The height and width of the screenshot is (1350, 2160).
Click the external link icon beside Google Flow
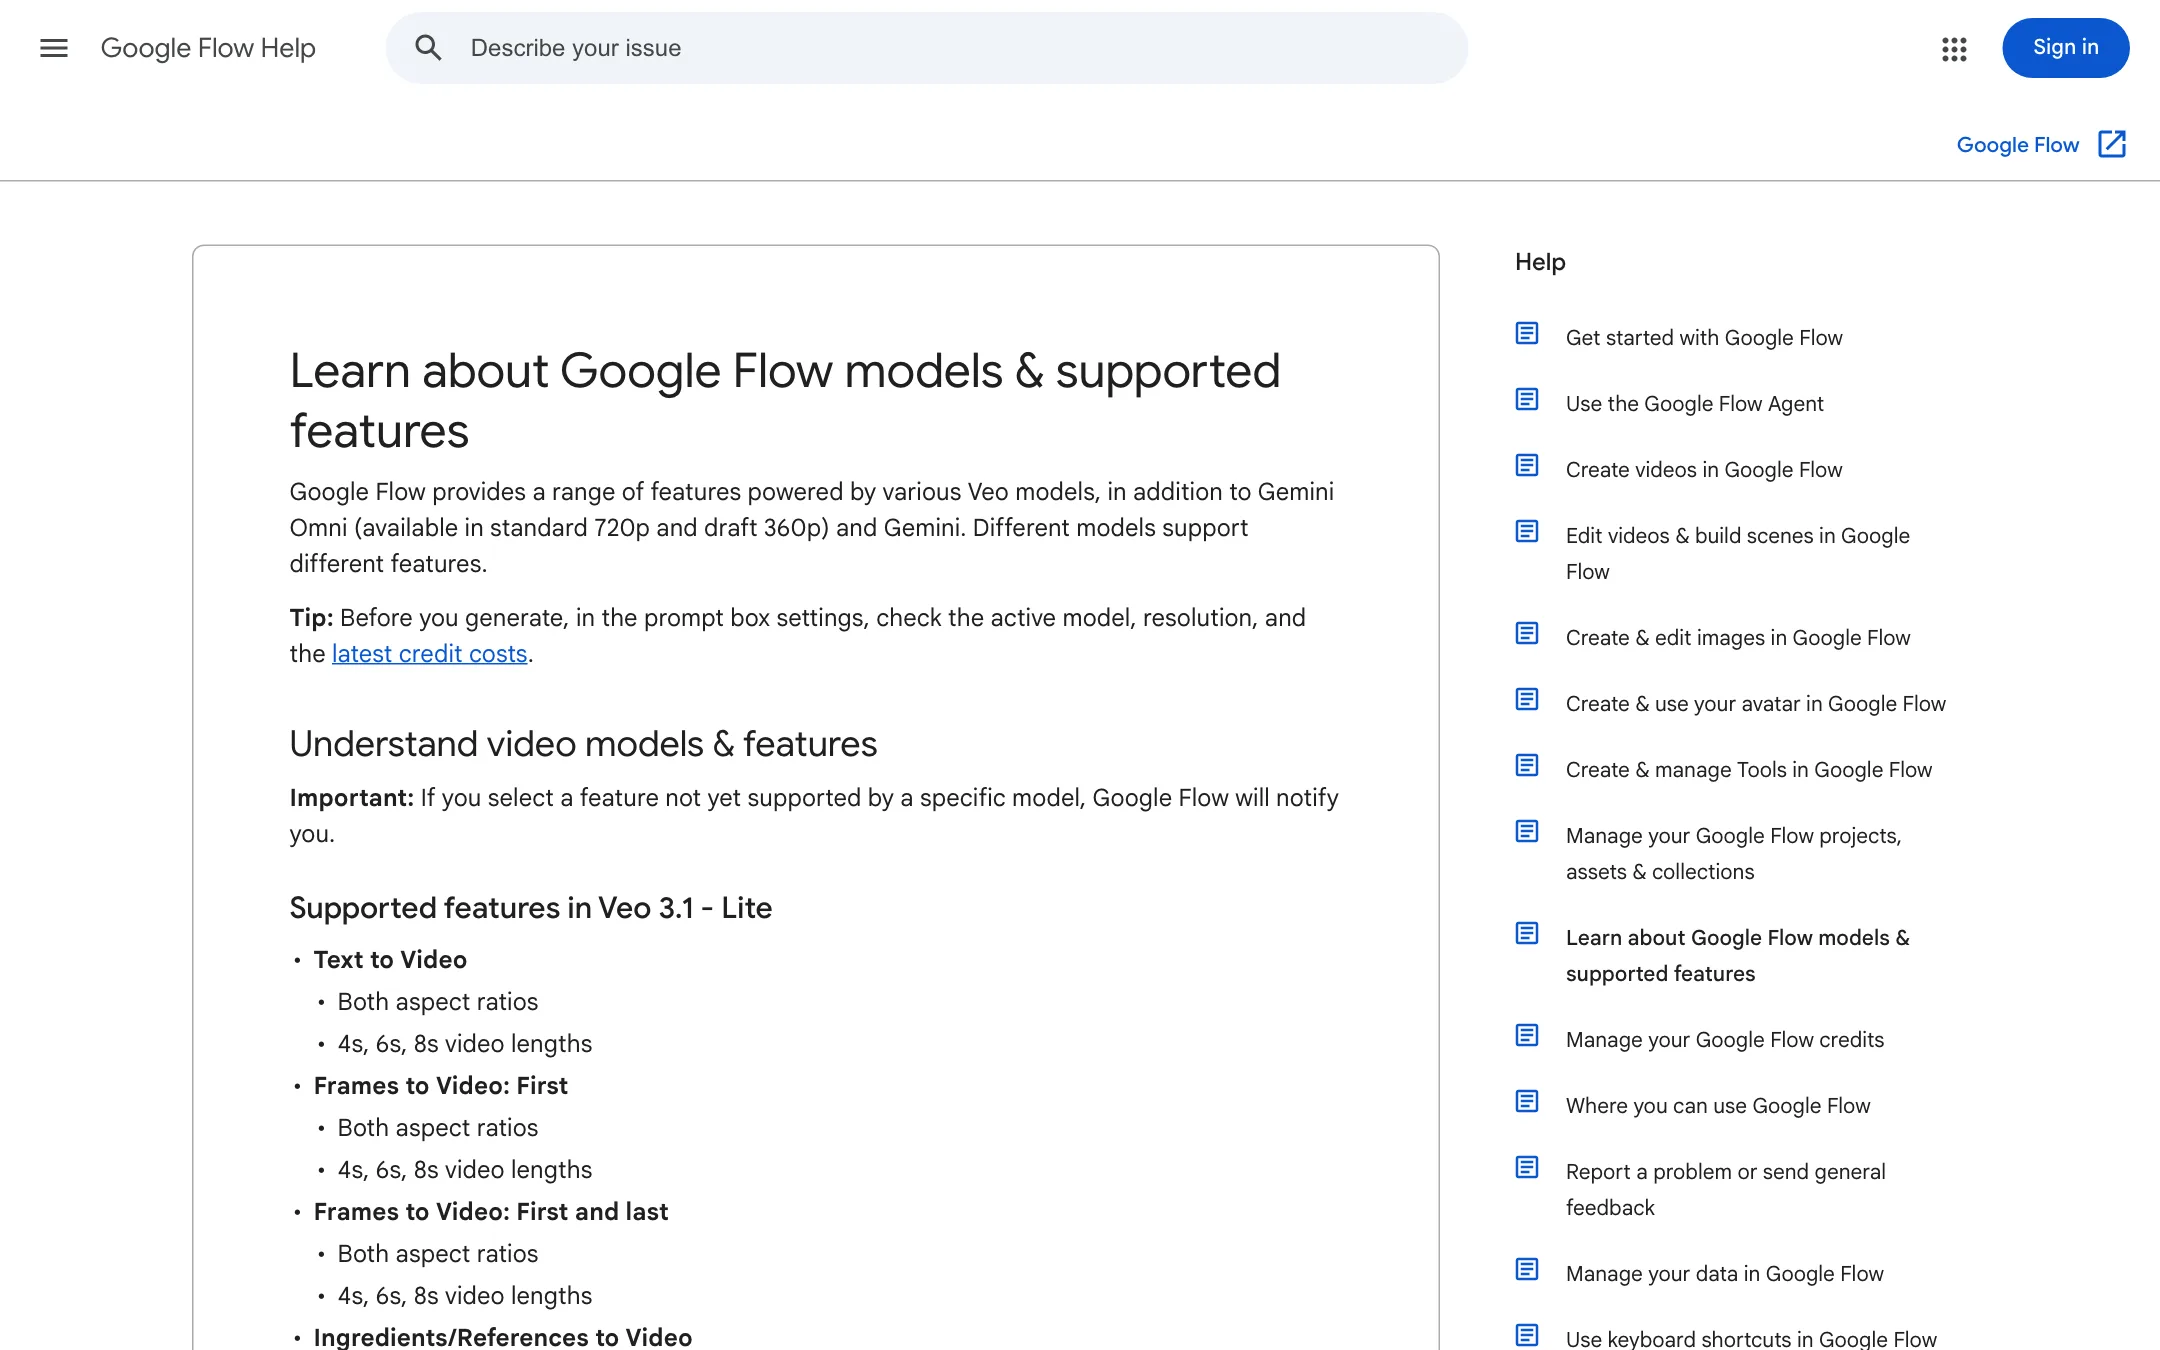pos(2112,144)
